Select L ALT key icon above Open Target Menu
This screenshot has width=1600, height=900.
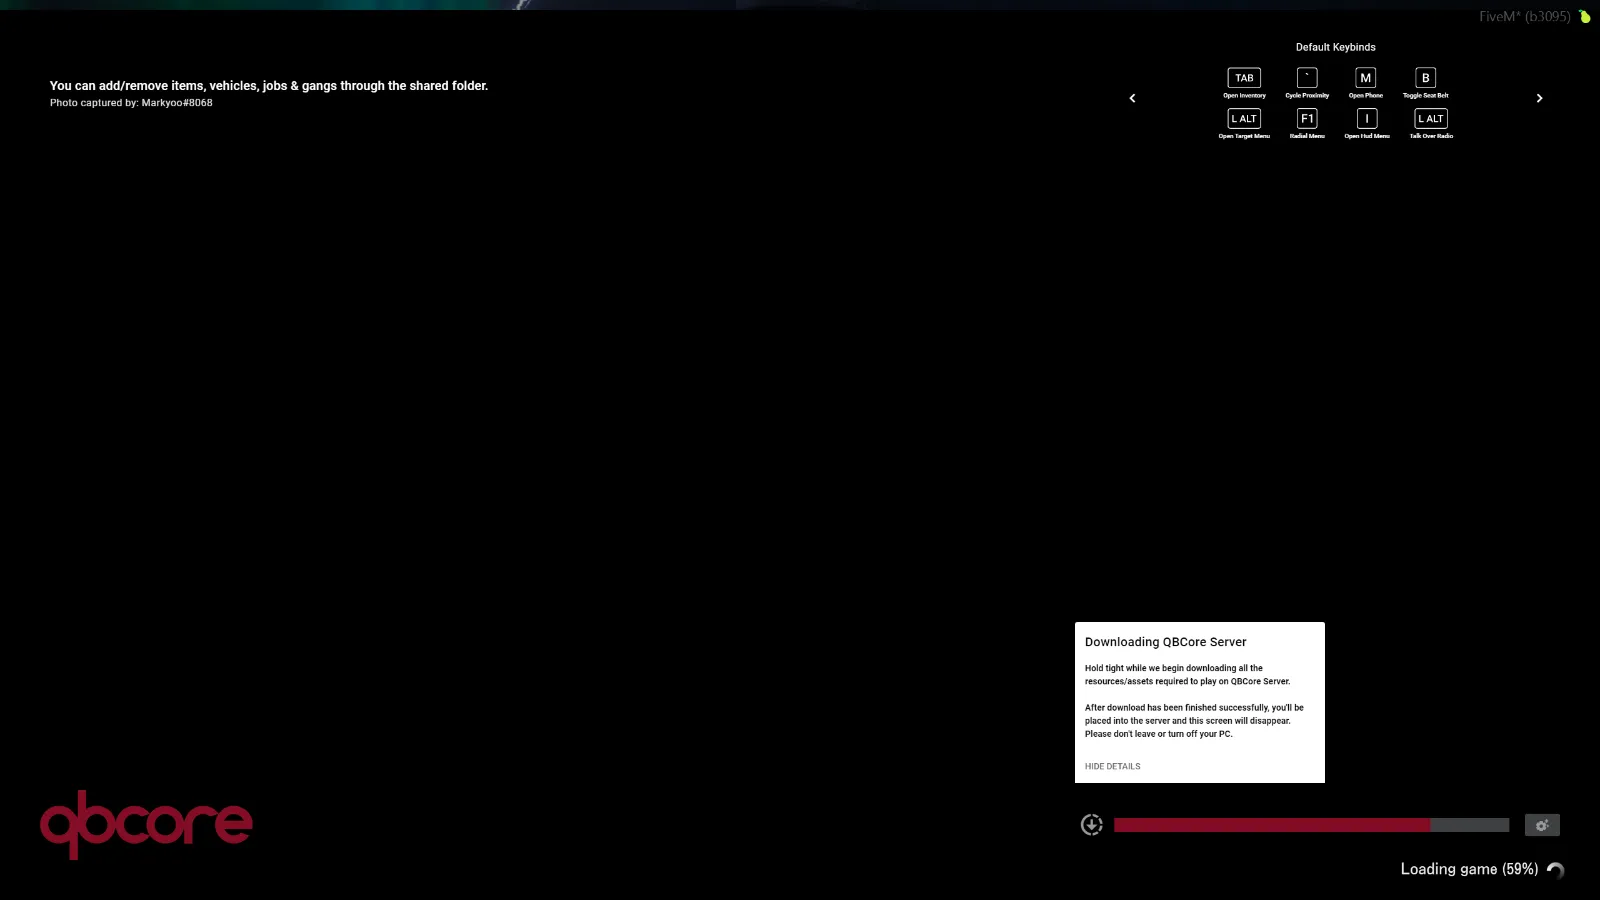click(x=1244, y=119)
